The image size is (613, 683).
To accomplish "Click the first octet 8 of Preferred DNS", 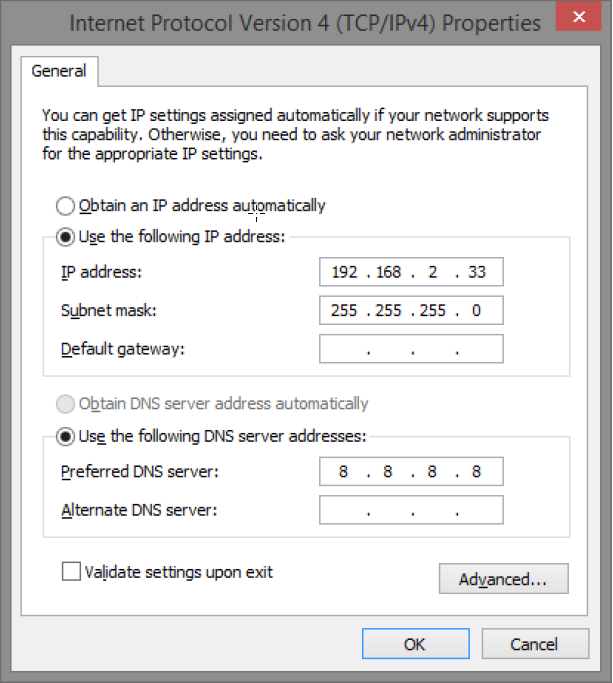I will click(343, 472).
